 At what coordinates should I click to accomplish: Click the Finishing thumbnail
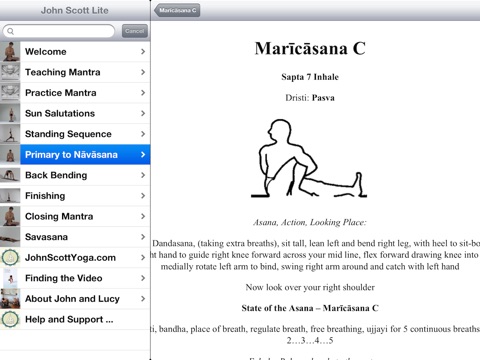pyautogui.click(x=10, y=196)
